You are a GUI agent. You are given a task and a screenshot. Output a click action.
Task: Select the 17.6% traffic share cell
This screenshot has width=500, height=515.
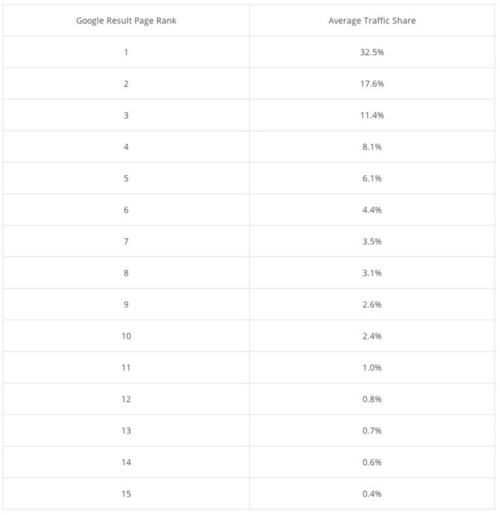pos(372,84)
